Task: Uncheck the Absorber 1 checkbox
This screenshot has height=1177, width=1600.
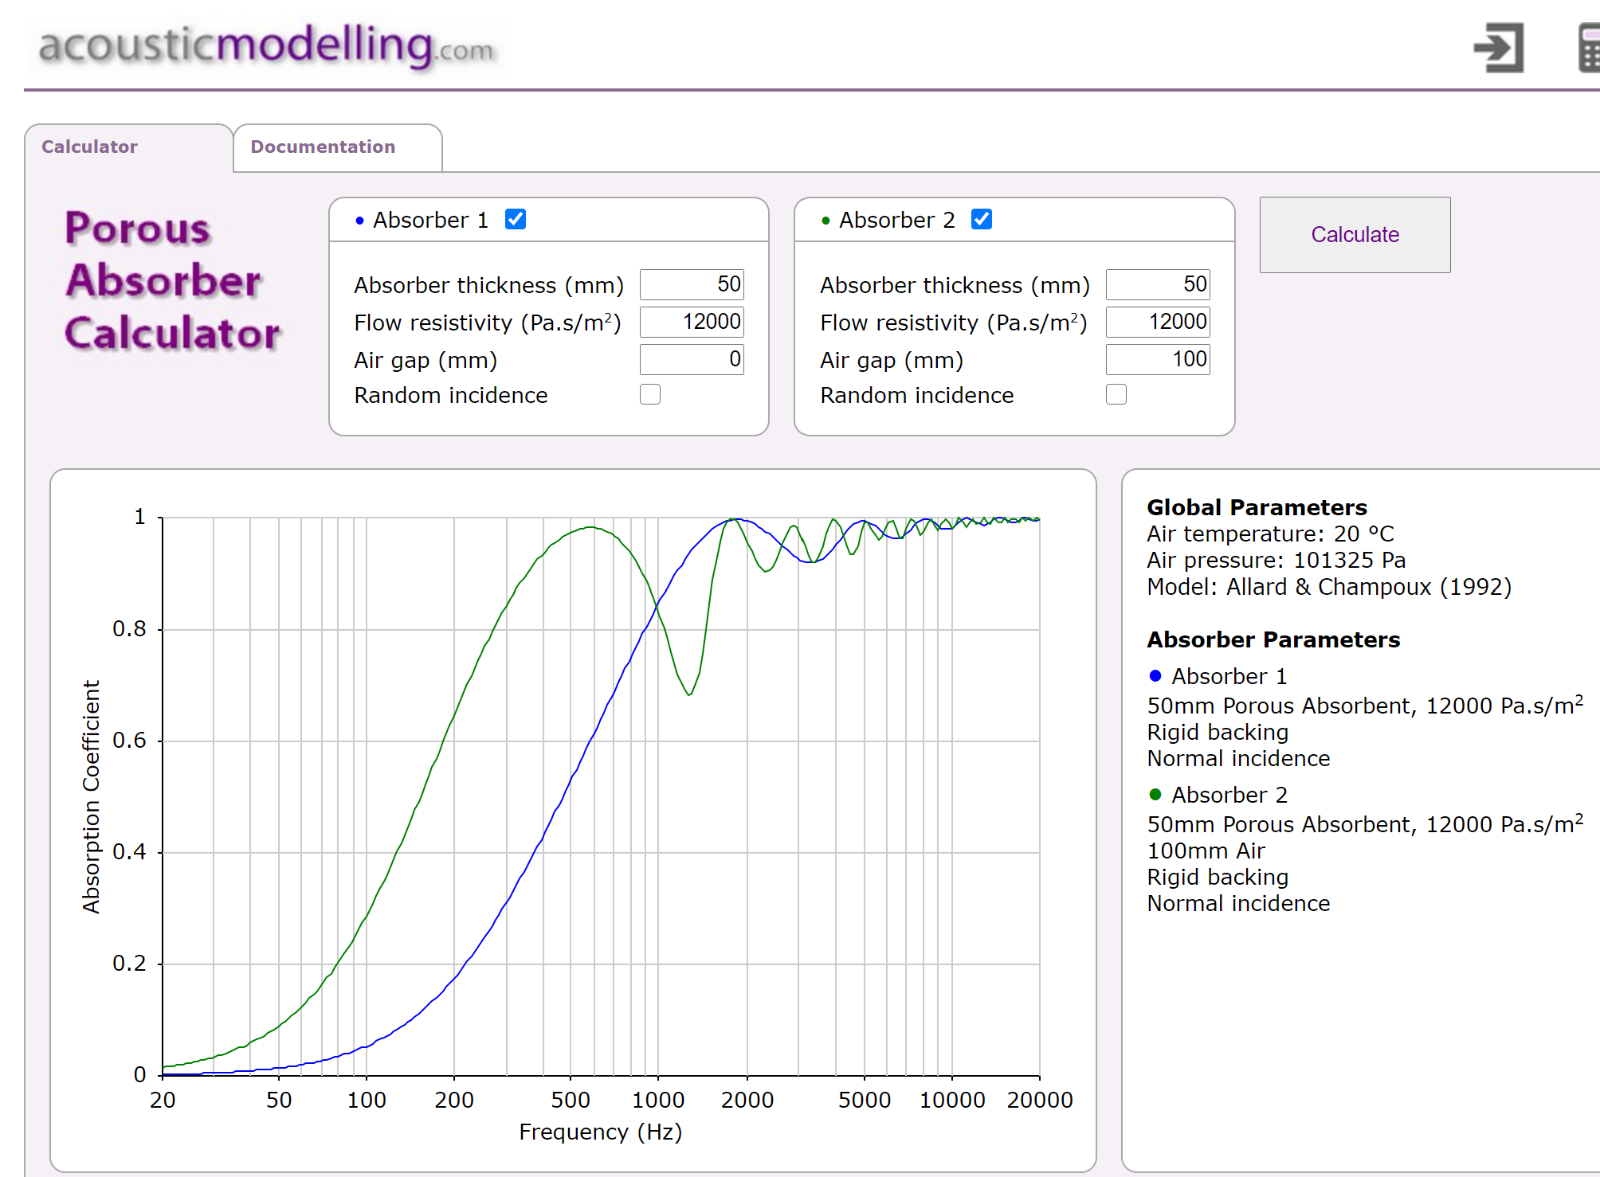Action: [516, 219]
